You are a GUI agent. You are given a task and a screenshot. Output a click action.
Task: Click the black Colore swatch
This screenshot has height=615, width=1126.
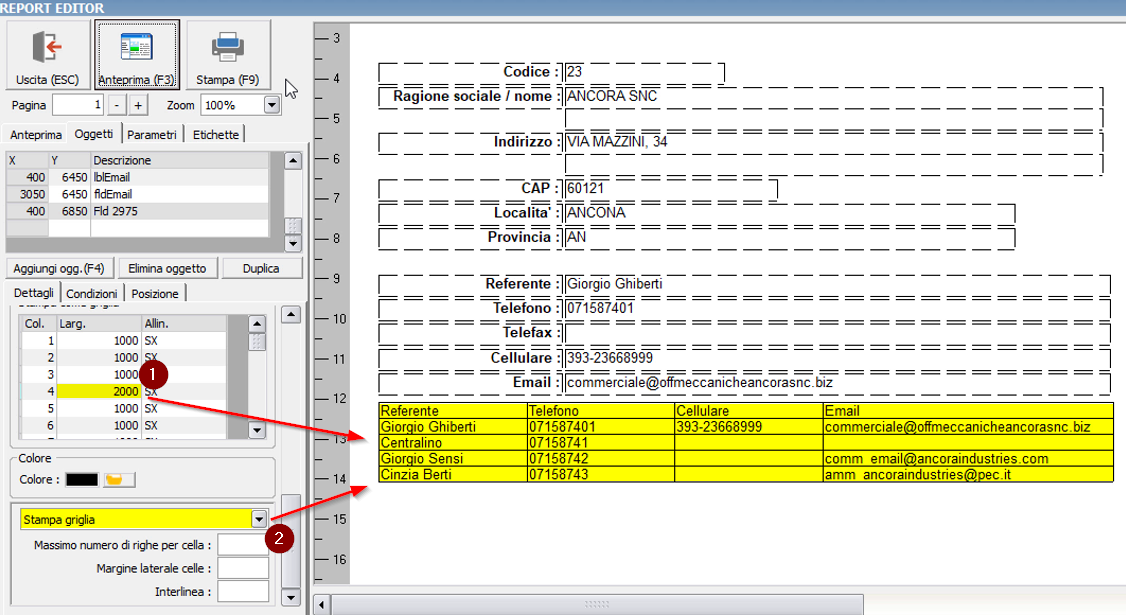point(82,480)
